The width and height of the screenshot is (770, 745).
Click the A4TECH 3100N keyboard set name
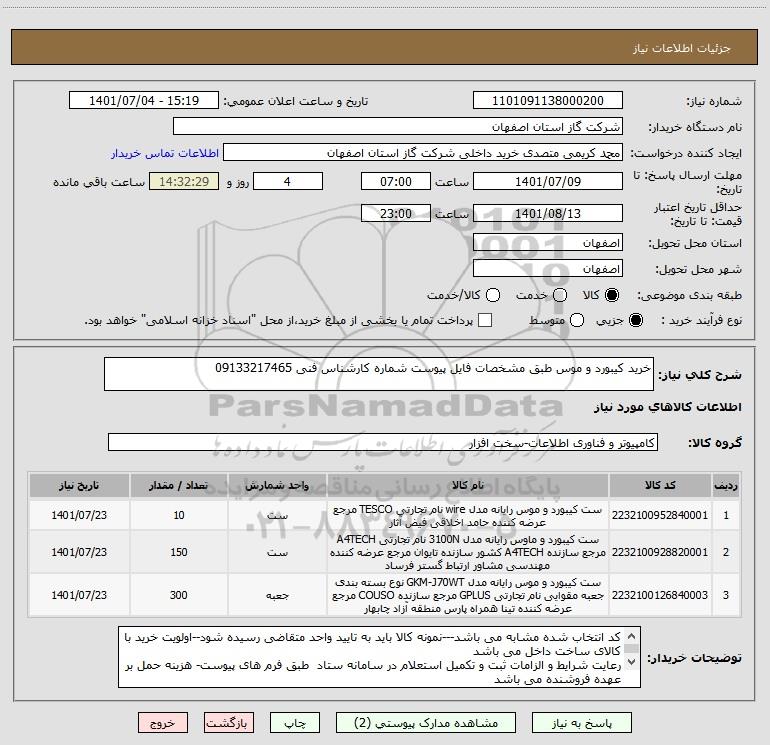tap(468, 552)
